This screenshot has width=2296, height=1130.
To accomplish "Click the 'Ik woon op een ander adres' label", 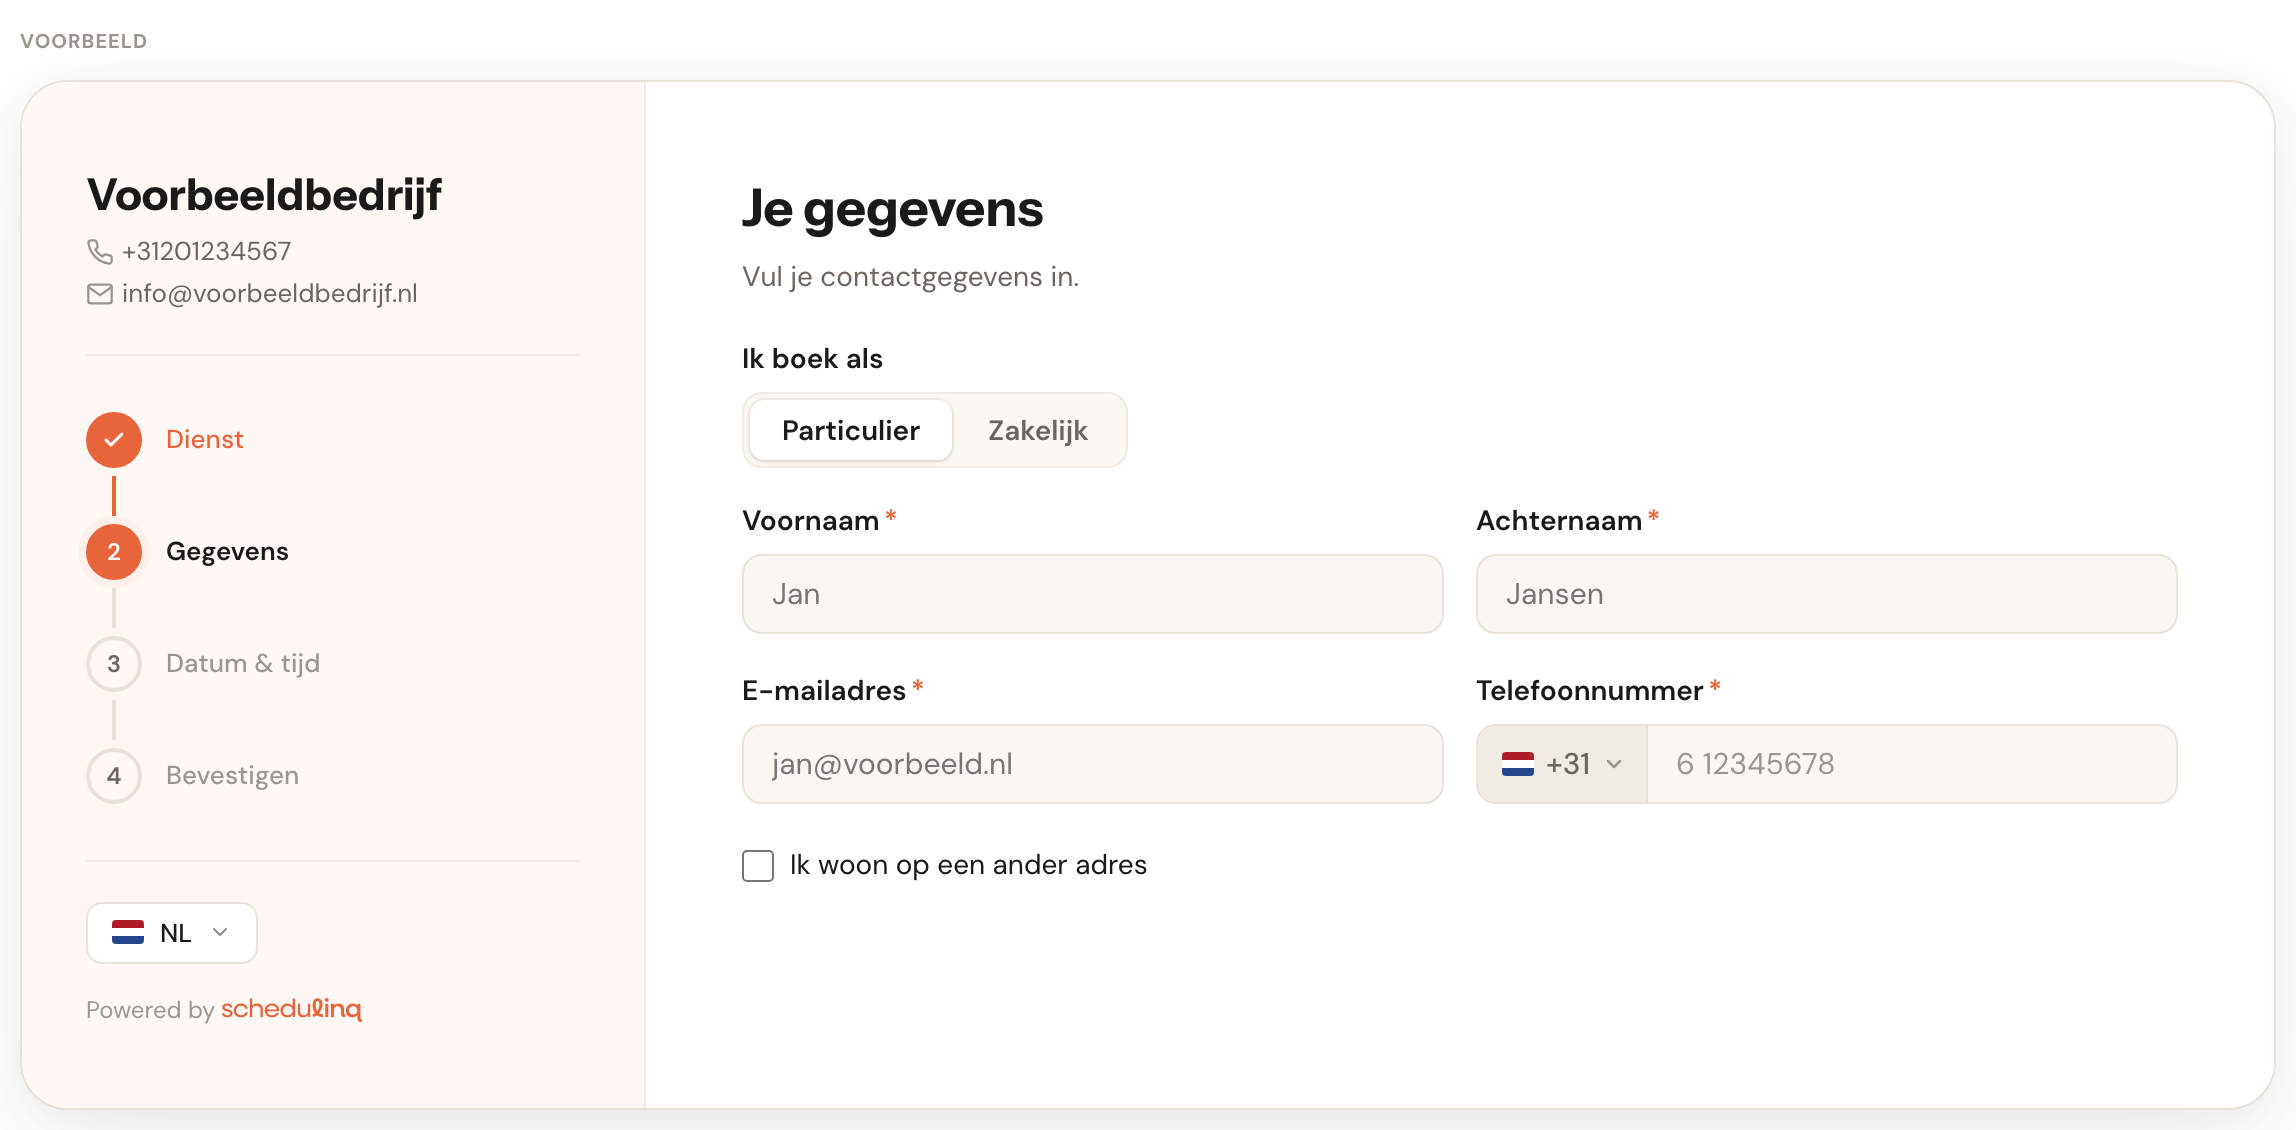I will pos(968,866).
